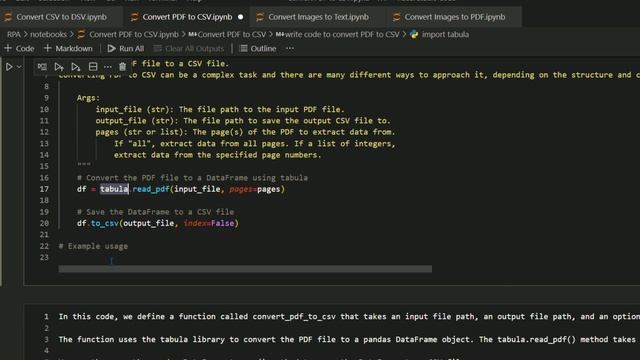Click Jupyter icon on Convert CSV to DSV tab
The width and height of the screenshot is (640, 360).
pos(8,17)
